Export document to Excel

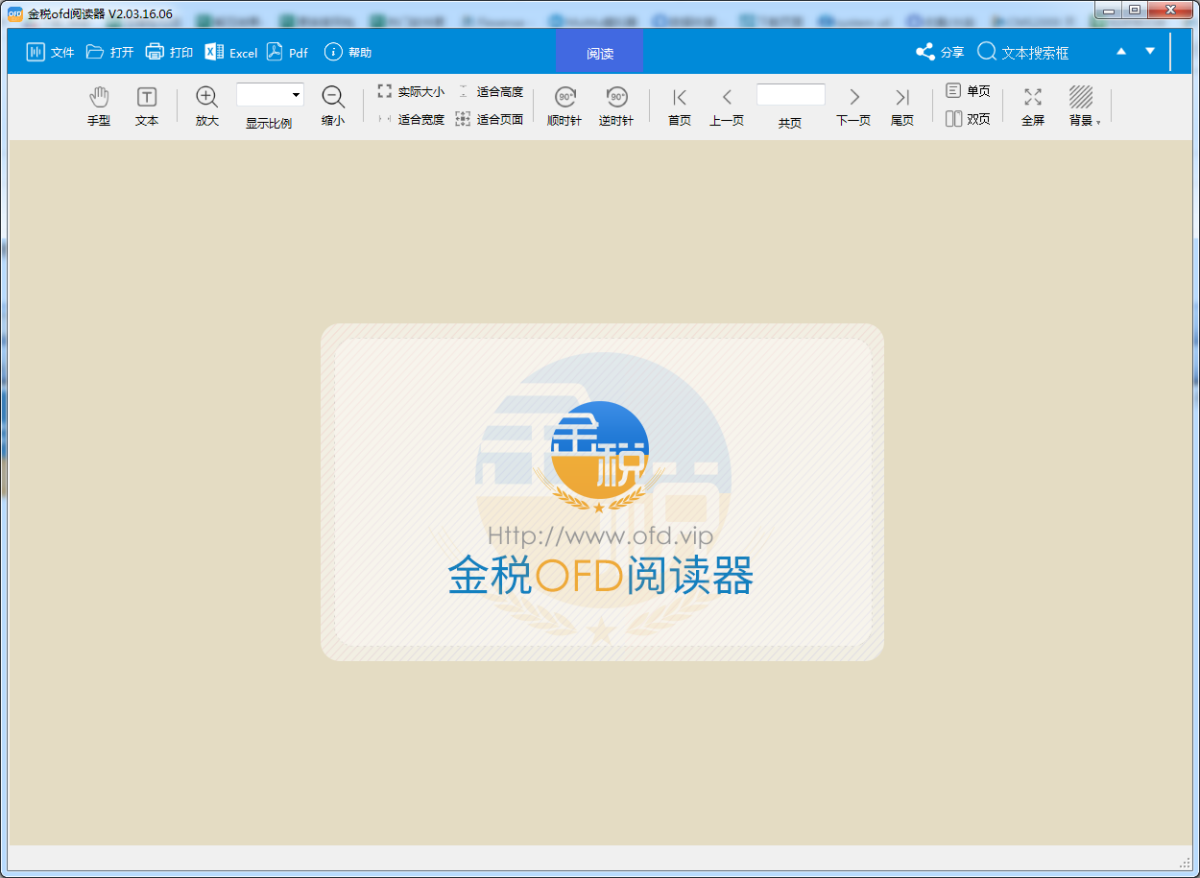coord(231,51)
